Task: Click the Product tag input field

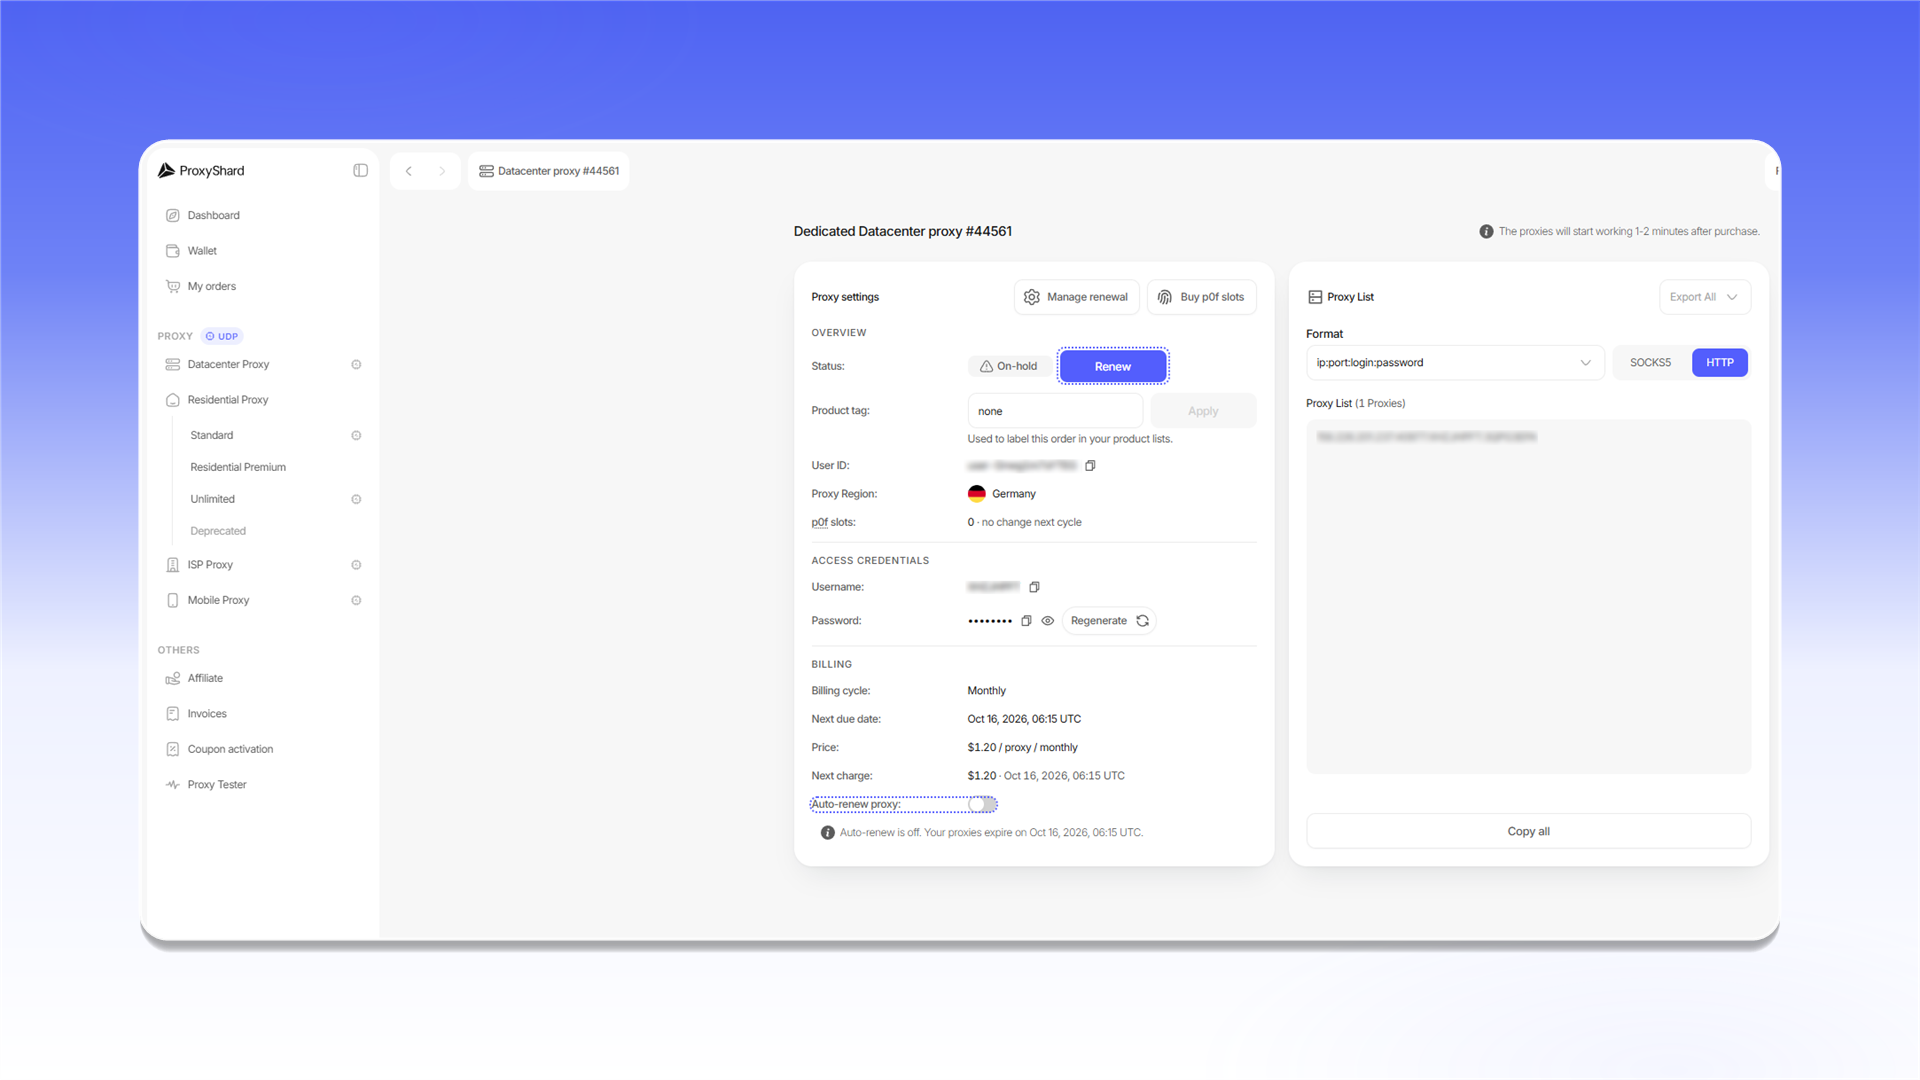Action: [x=1055, y=411]
